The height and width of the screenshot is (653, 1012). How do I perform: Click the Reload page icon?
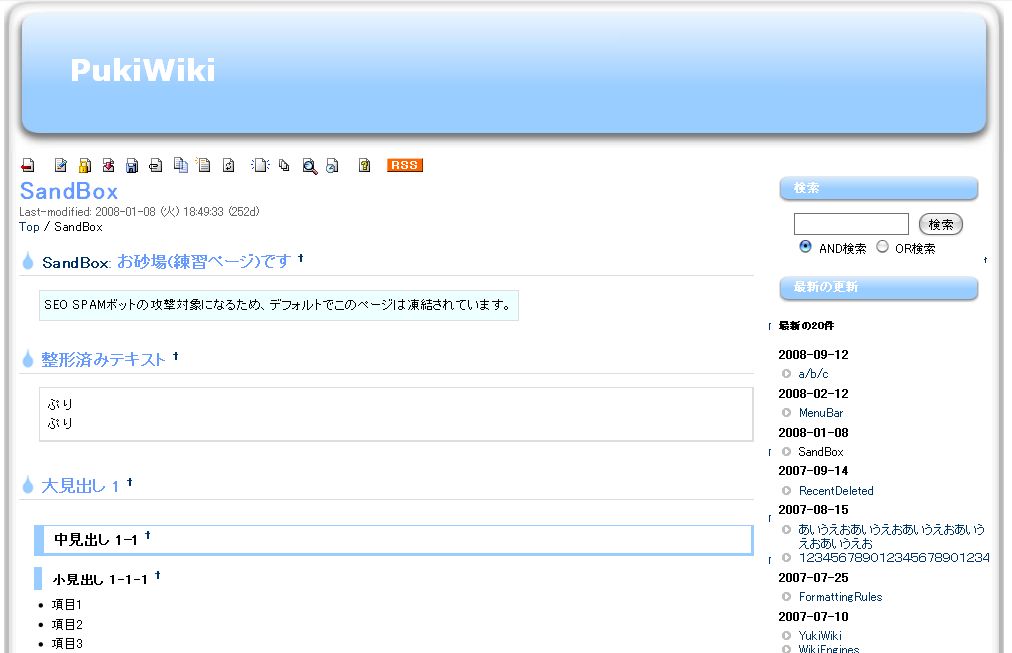[x=228, y=166]
